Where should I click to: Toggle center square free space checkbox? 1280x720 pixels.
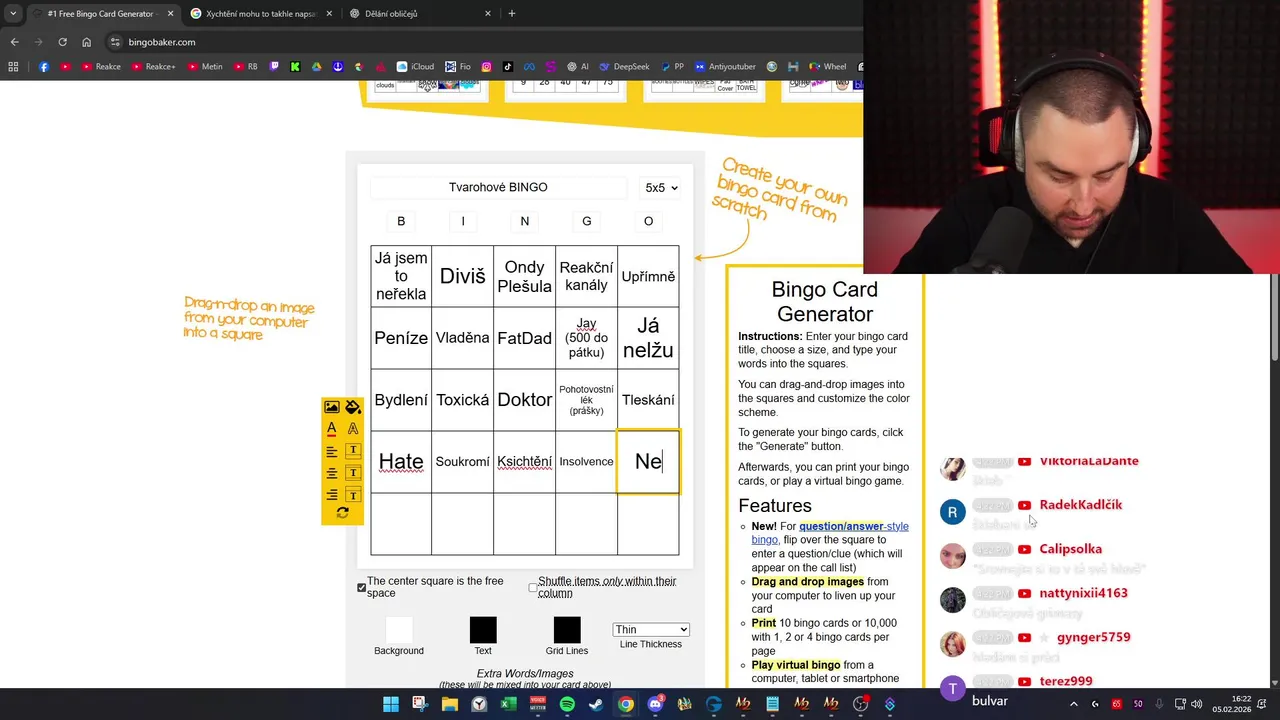click(362, 587)
